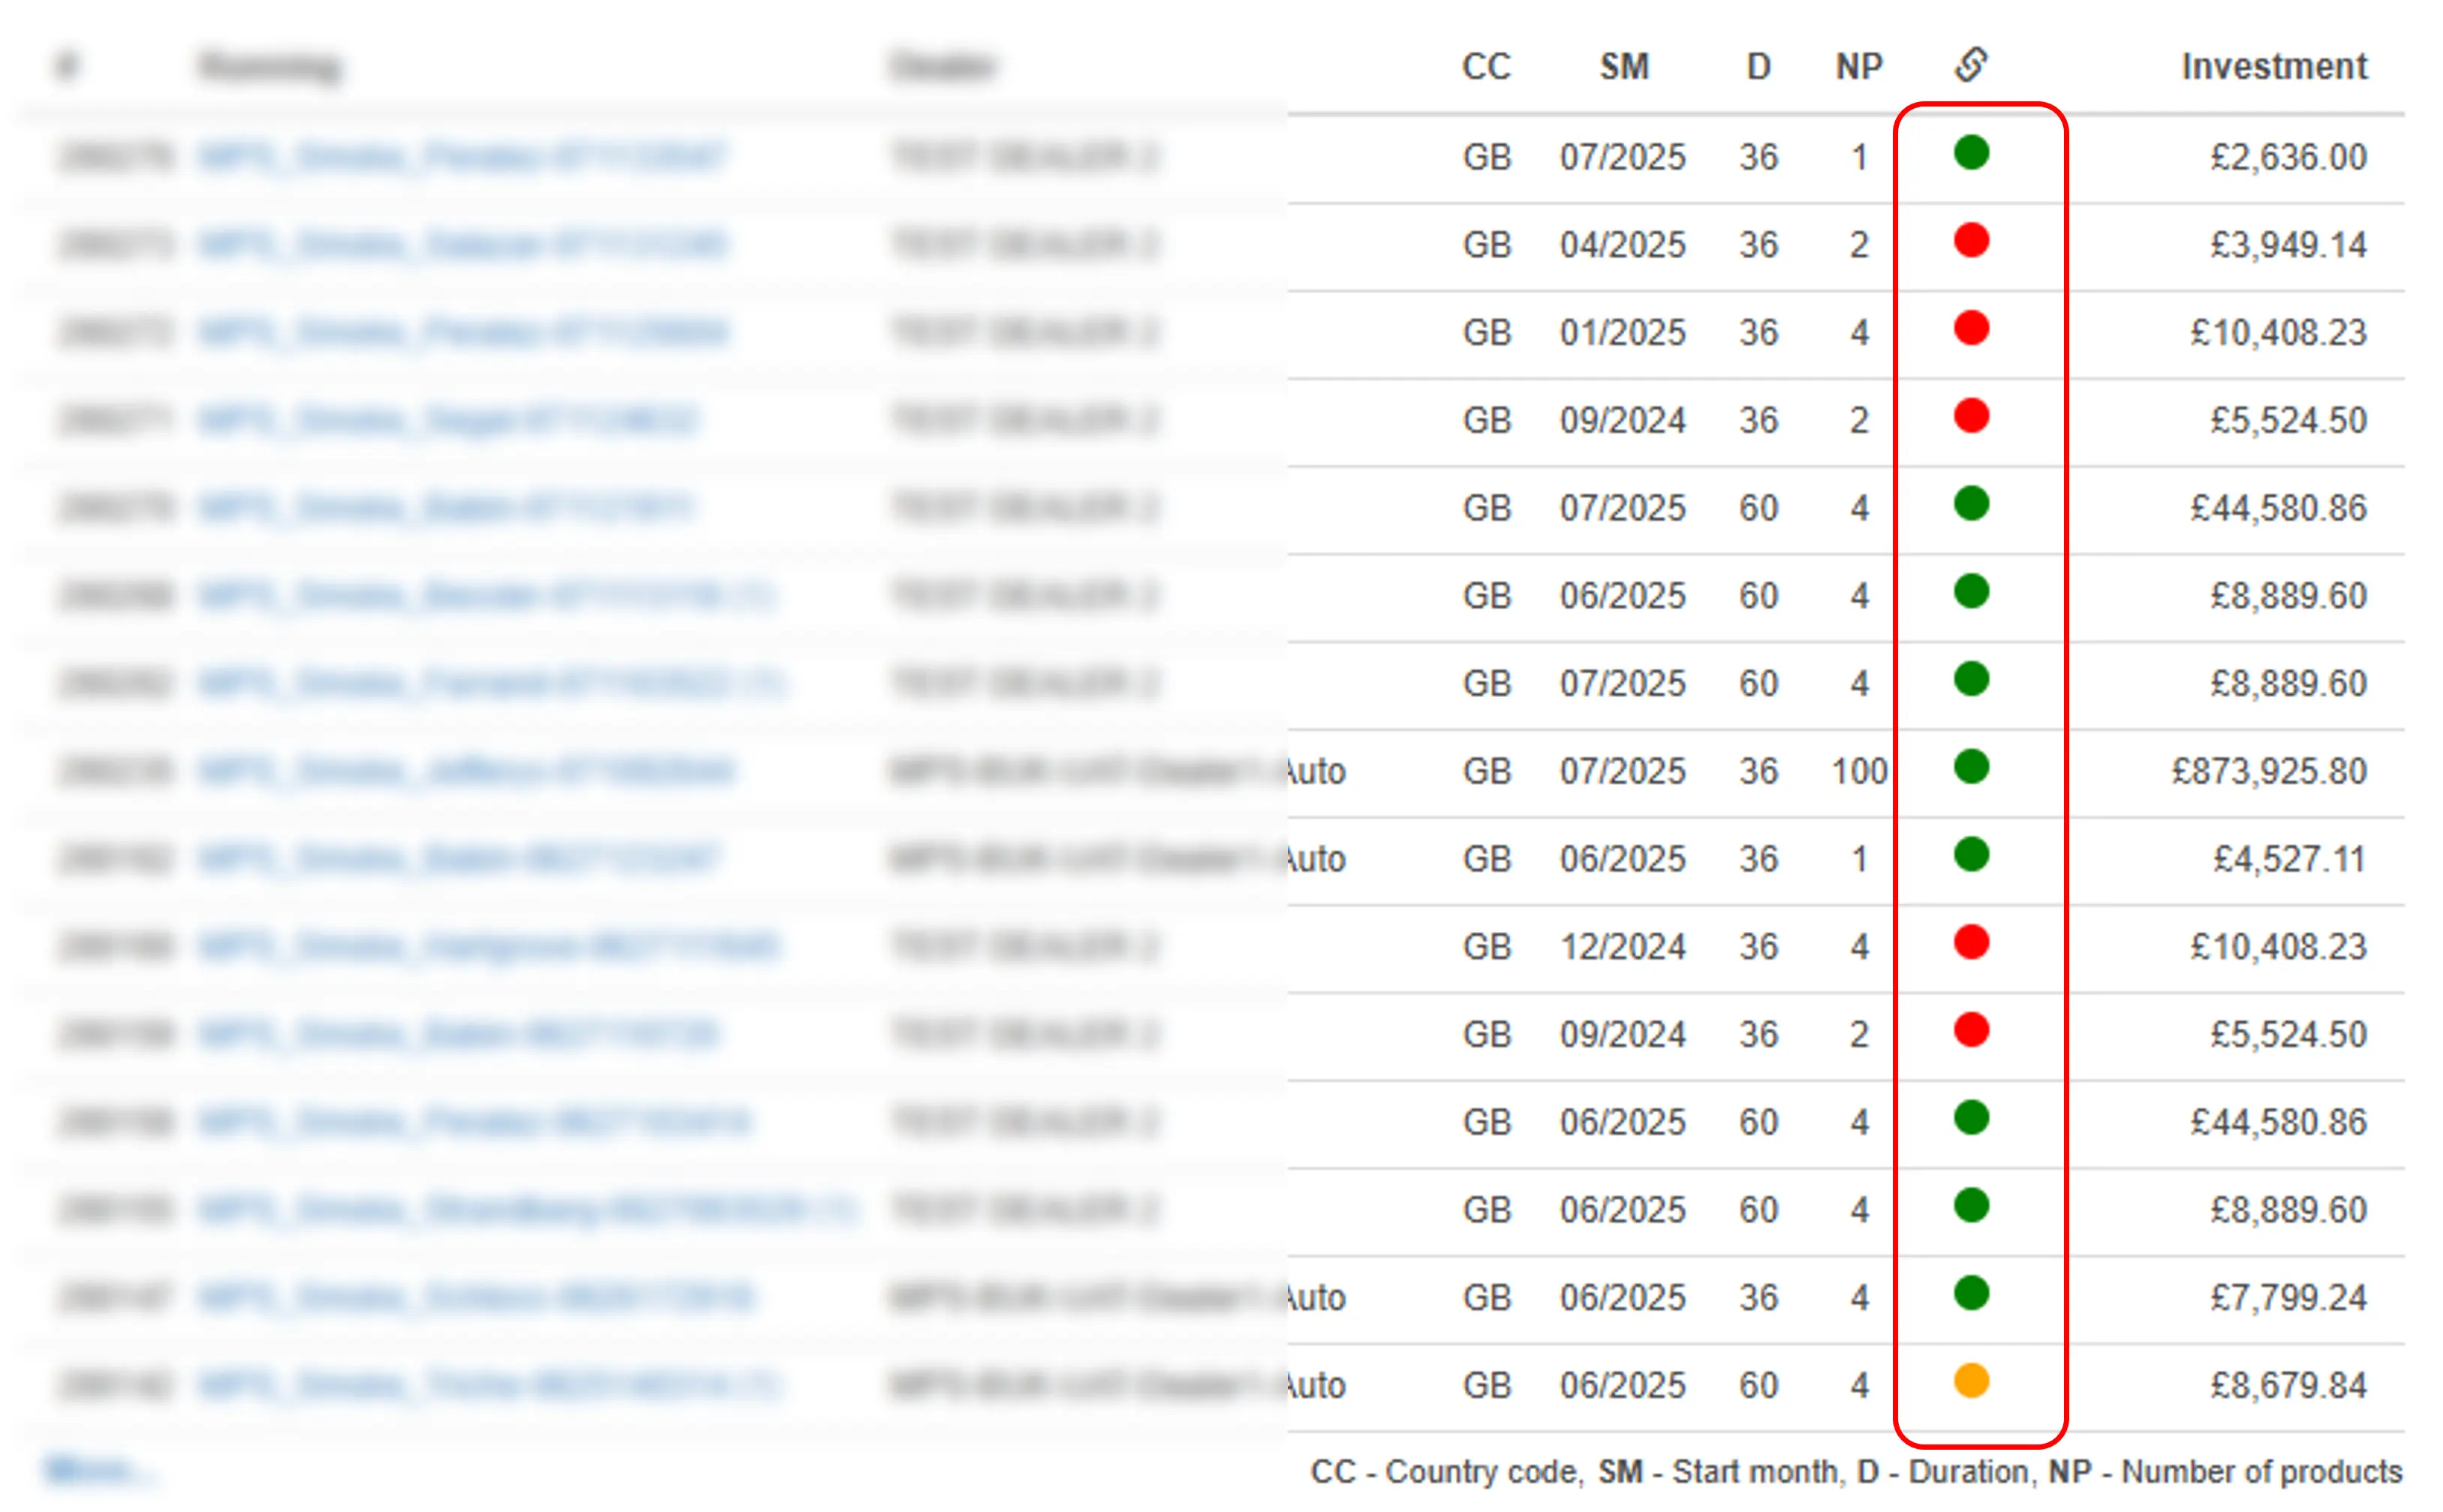This screenshot has width=2443, height=1512.
Task: Click the £44,580.86 cell with 07/2025 start
Action: tap(2277, 508)
